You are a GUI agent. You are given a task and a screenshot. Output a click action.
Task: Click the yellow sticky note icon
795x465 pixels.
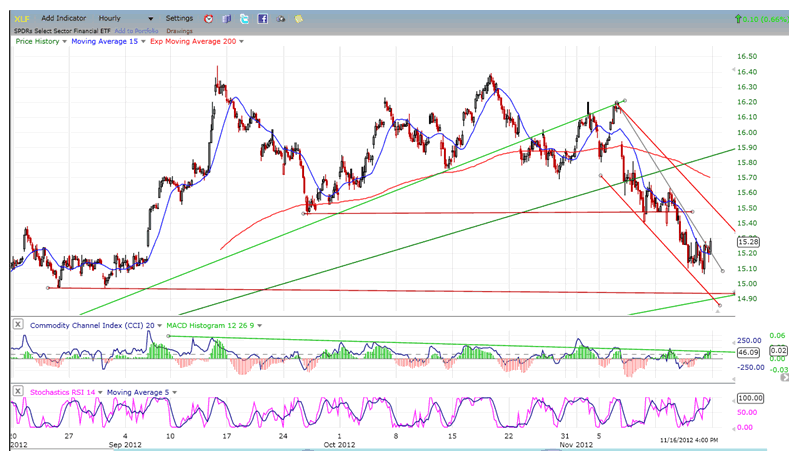tap(297, 18)
